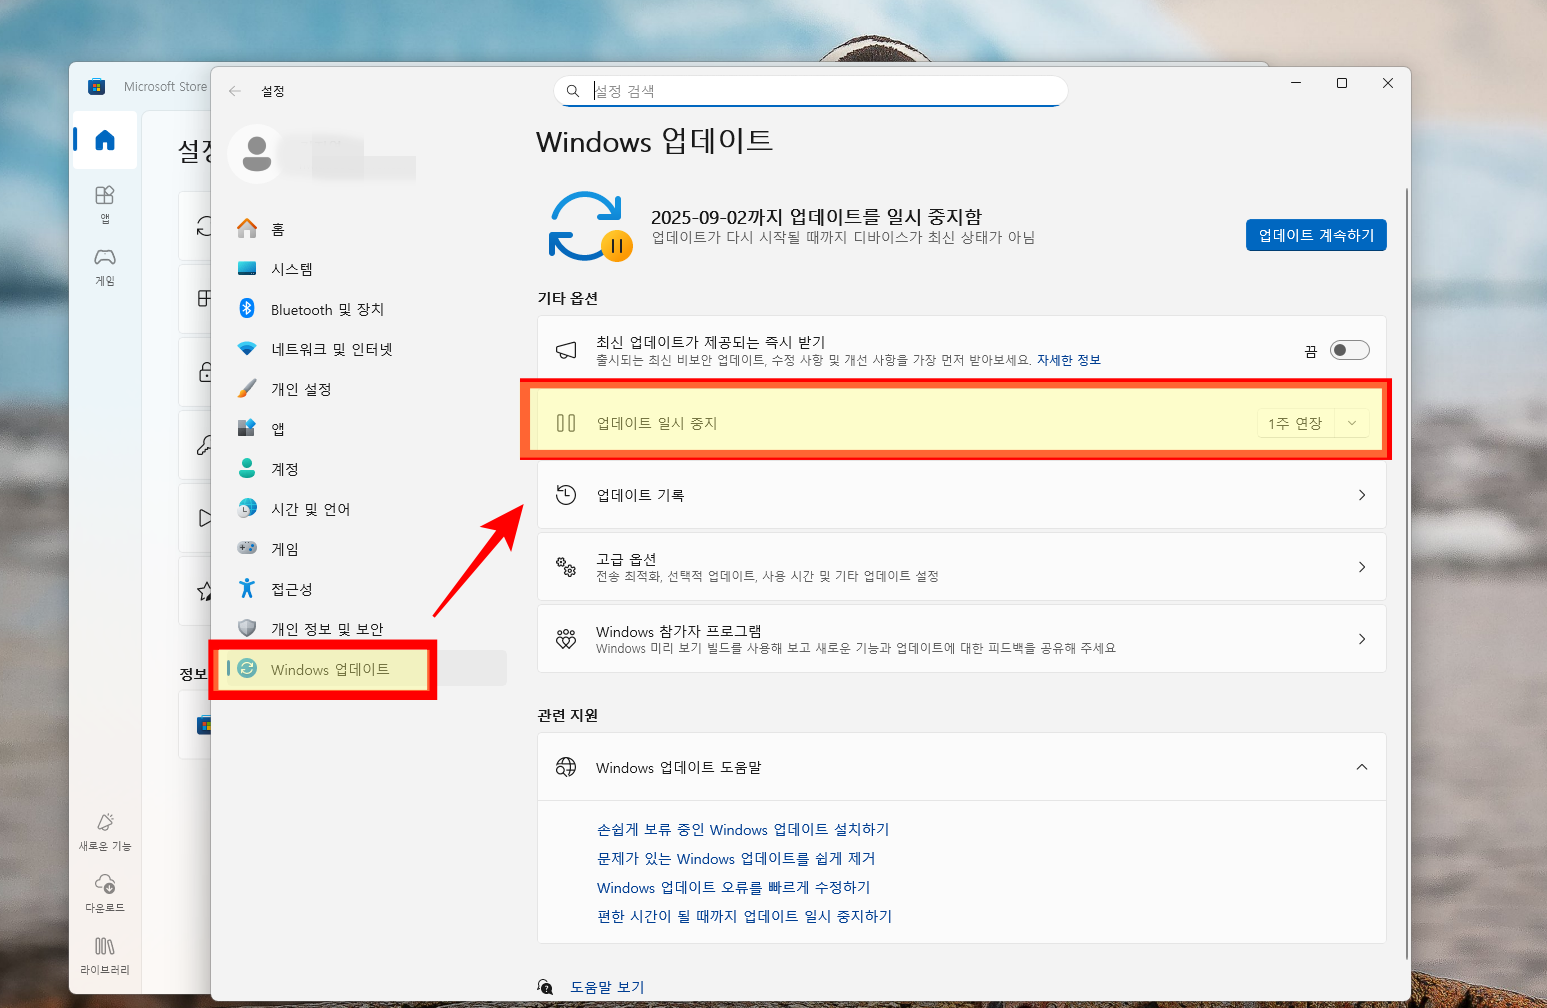
Task: Click the megaphone icon for latest updates
Action: pos(566,350)
